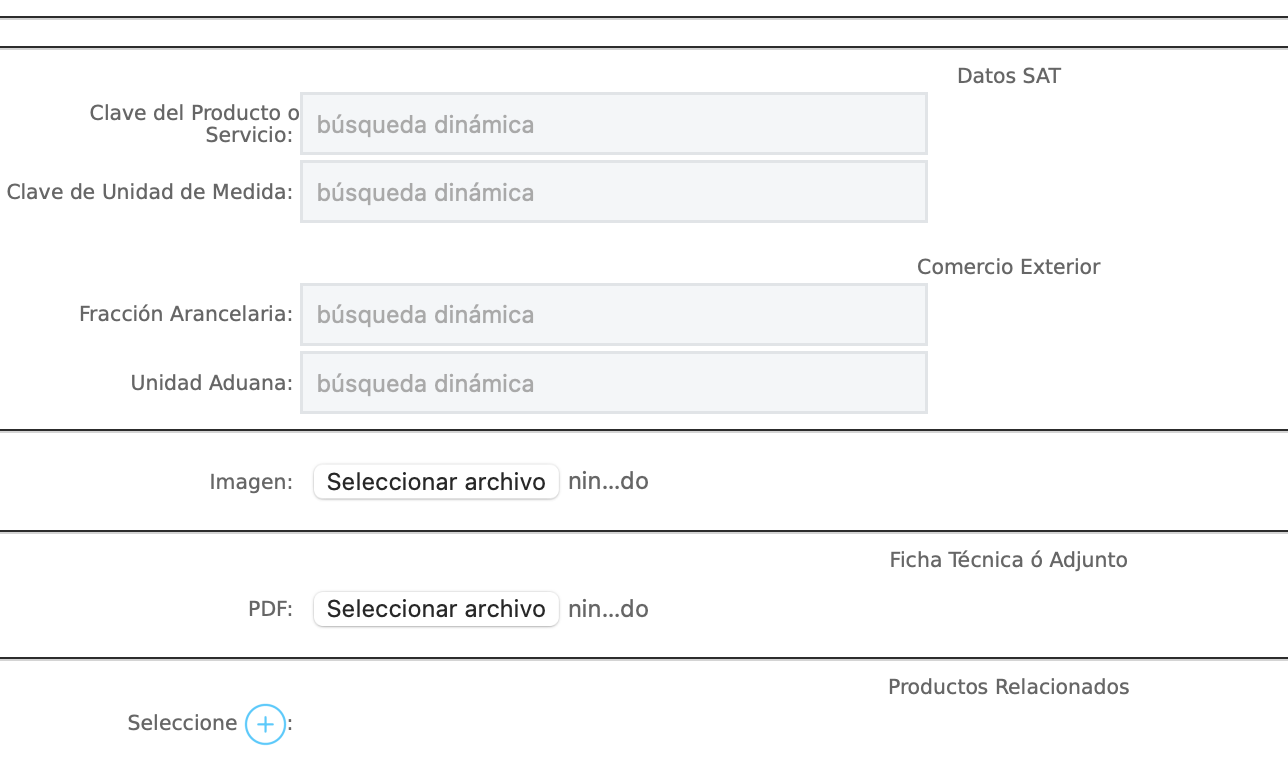Screen dimensions: 1288x772
Task: Click the Clave del Producto o Servicio label
Action: tap(194, 123)
